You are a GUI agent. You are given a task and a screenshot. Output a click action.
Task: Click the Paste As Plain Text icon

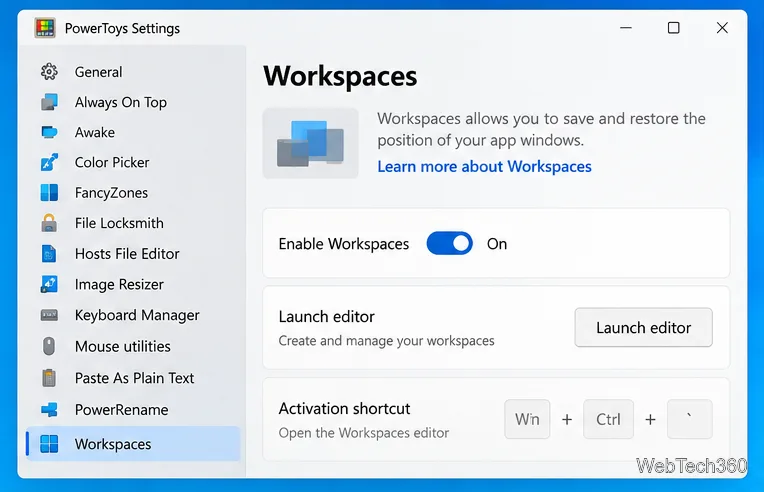tap(49, 378)
